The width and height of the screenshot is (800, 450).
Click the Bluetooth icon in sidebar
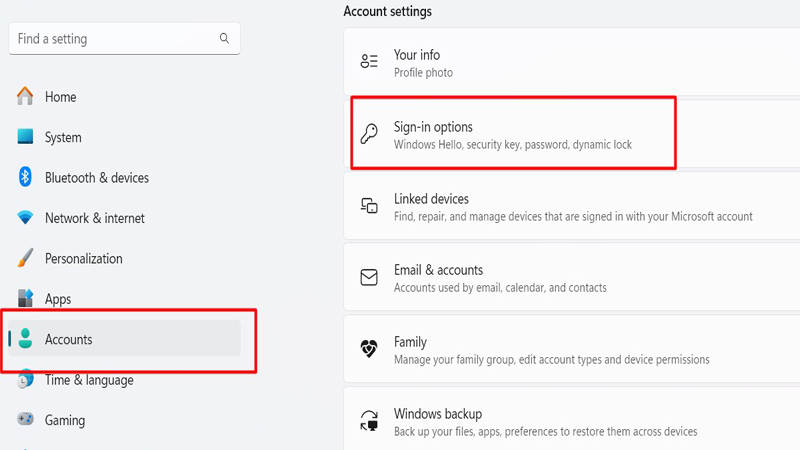[25, 177]
